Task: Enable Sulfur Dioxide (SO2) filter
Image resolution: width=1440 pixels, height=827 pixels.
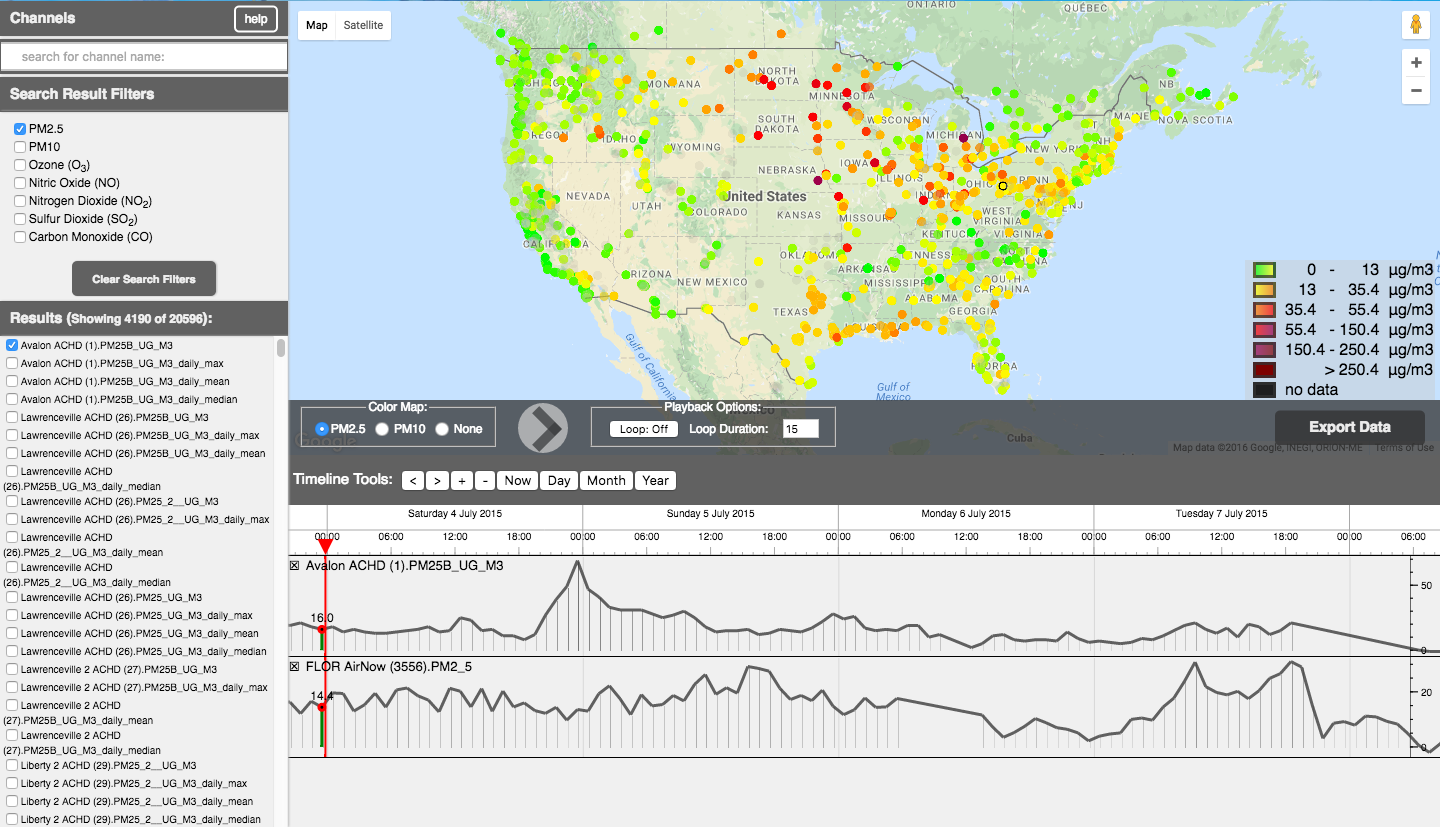Action: coord(20,219)
